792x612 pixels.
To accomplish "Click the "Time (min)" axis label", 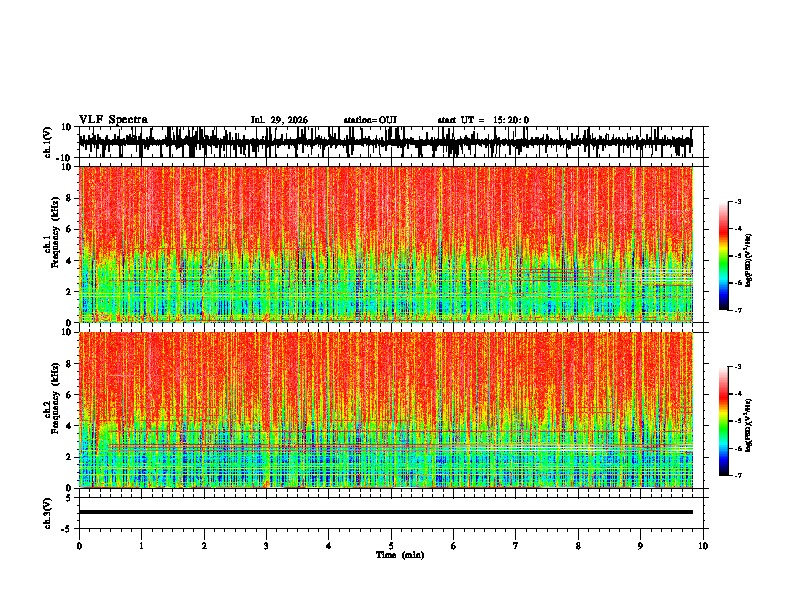I will tap(400, 555).
